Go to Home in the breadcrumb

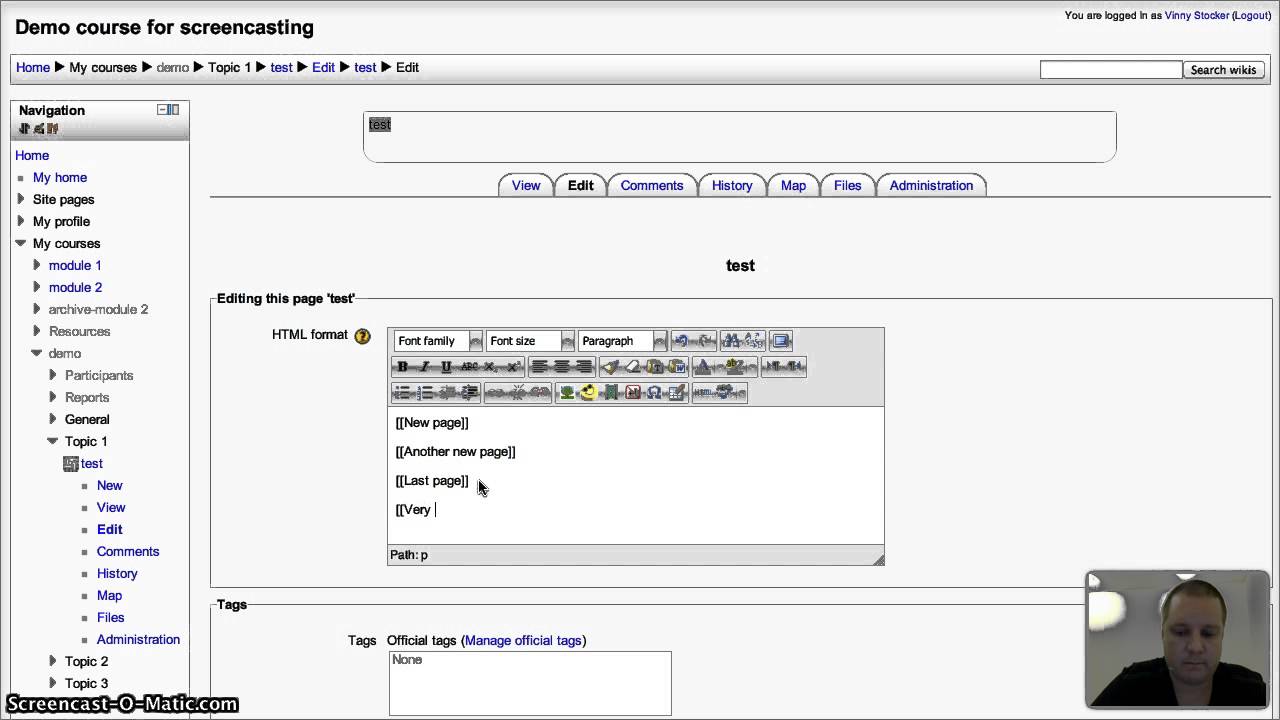click(33, 67)
